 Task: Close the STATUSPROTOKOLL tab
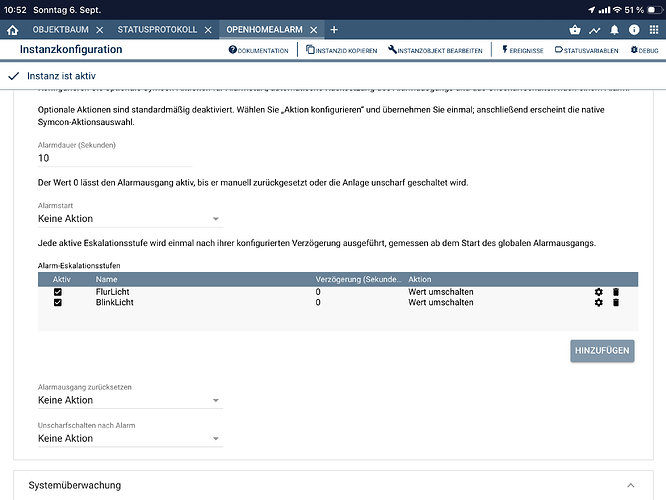click(208, 30)
